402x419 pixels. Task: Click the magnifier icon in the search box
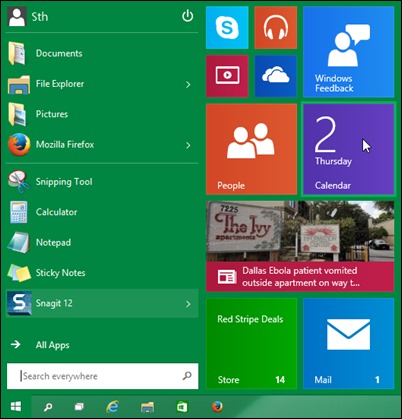pos(187,376)
